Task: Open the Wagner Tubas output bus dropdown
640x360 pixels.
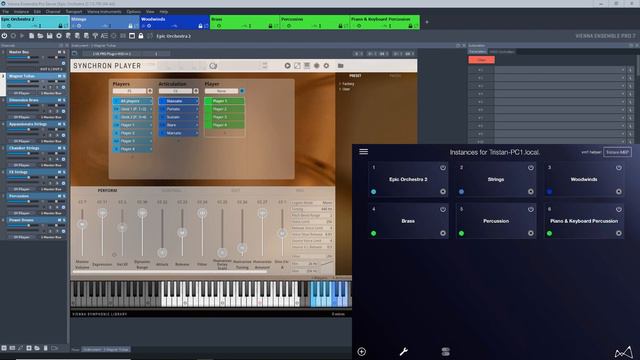Action: 51,93
